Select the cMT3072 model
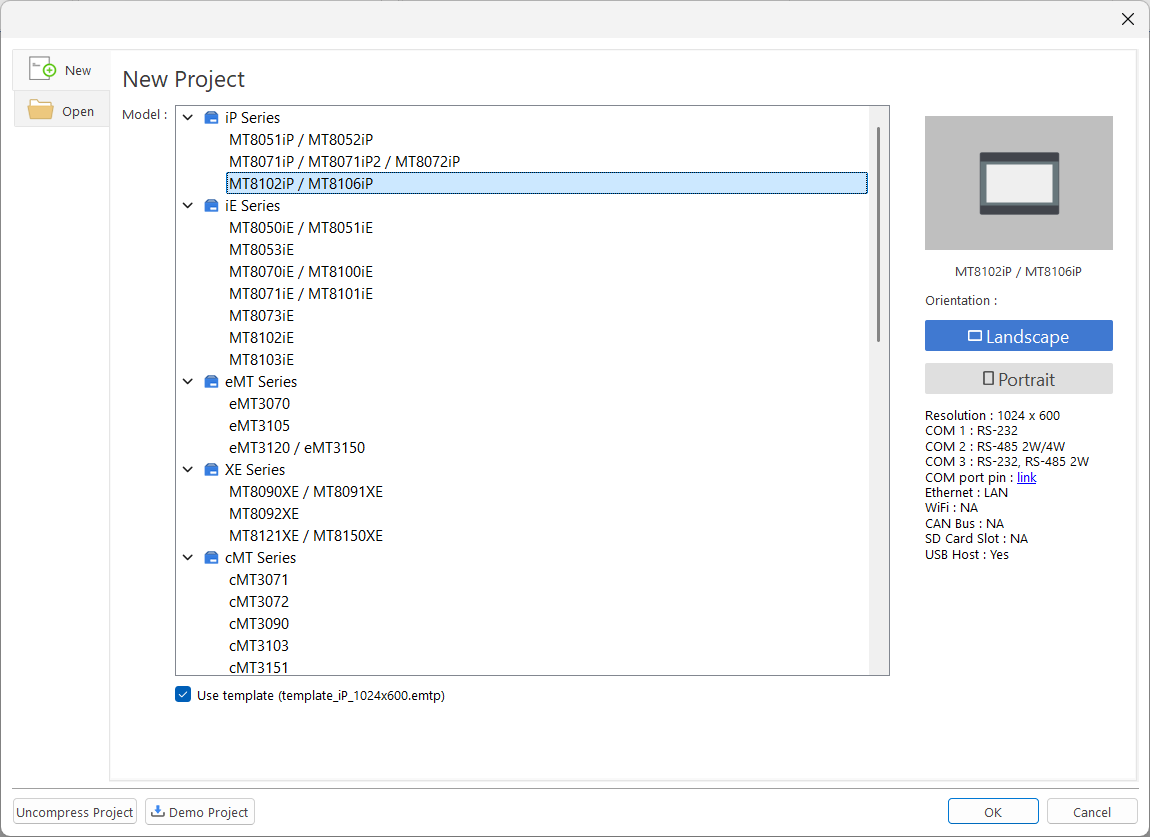The height and width of the screenshot is (837, 1150). (259, 602)
